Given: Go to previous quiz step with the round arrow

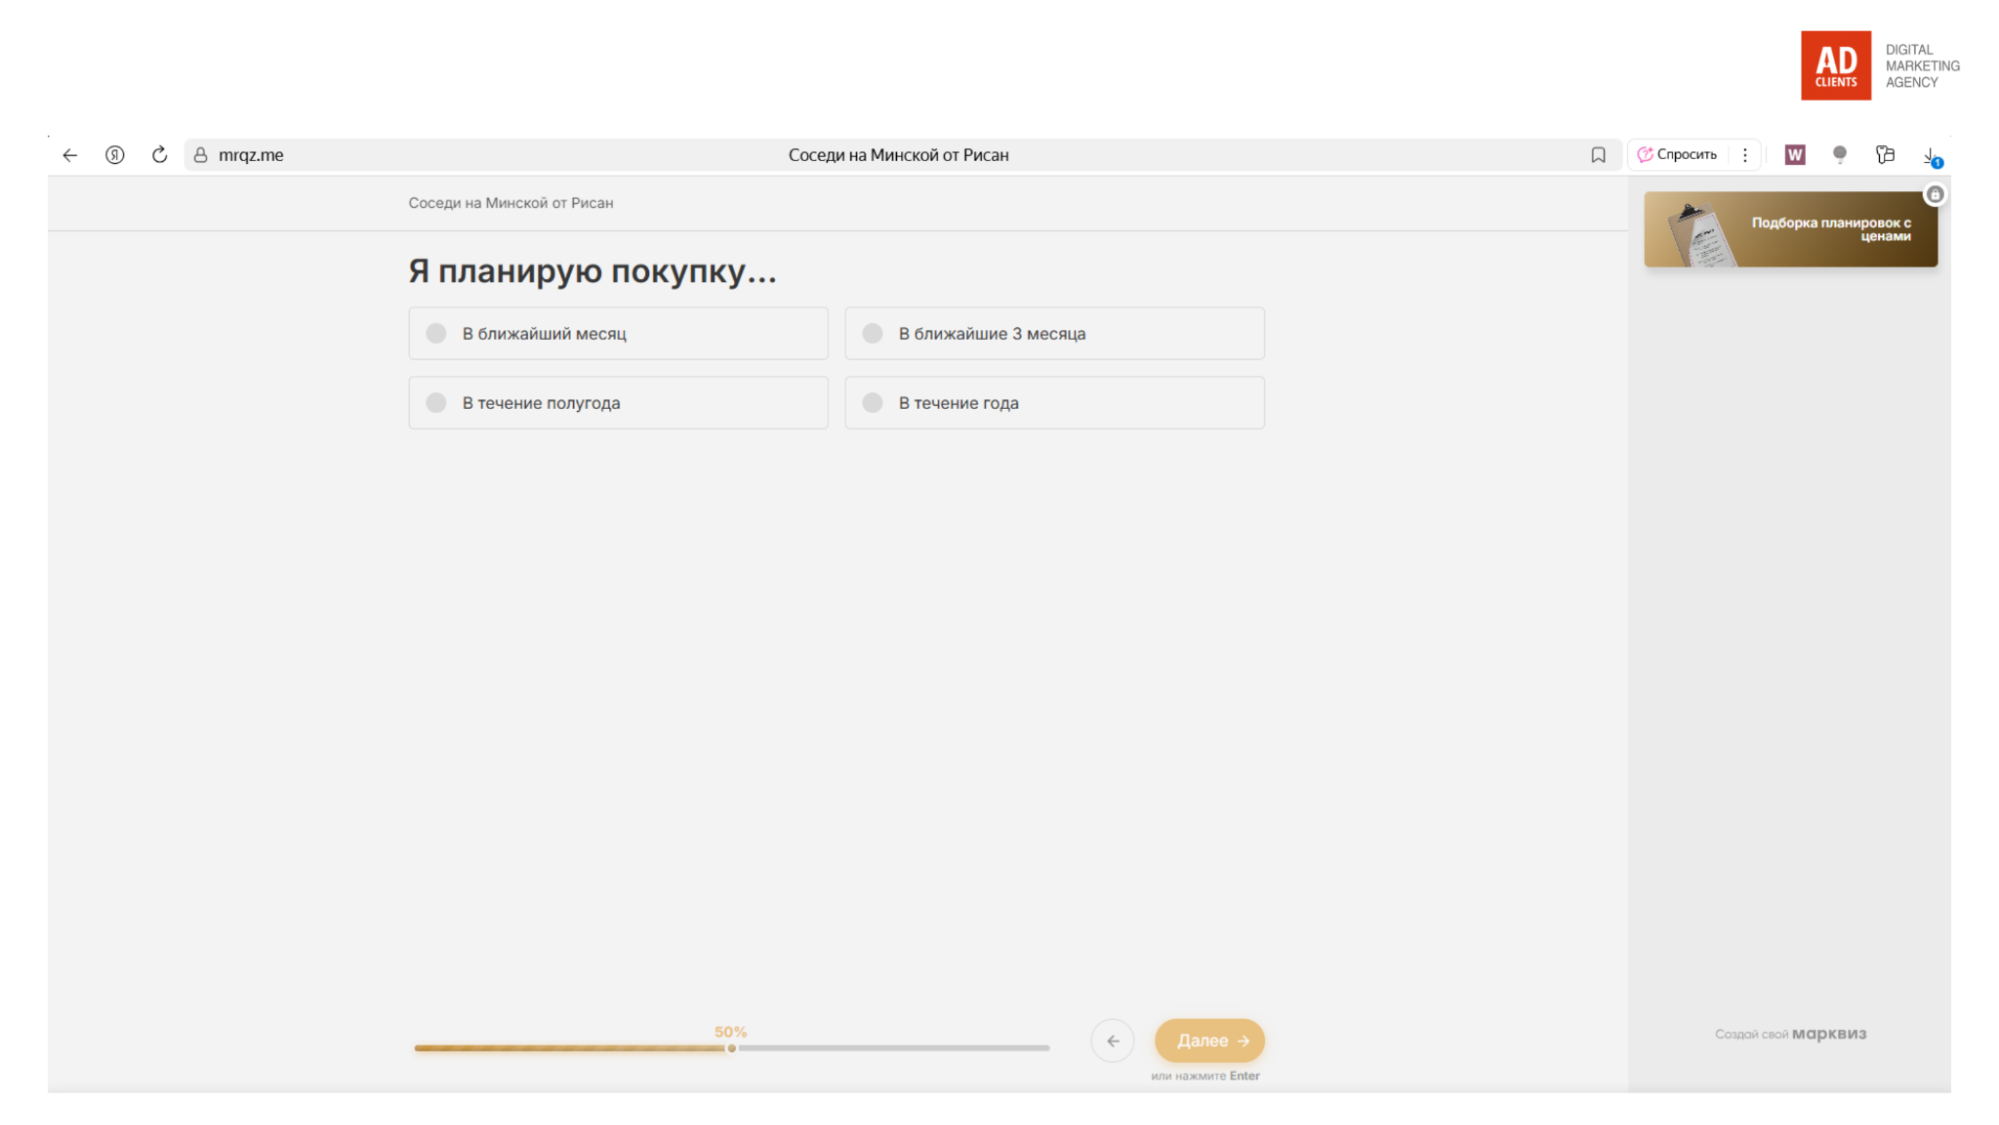Looking at the screenshot, I should pyautogui.click(x=1112, y=1041).
